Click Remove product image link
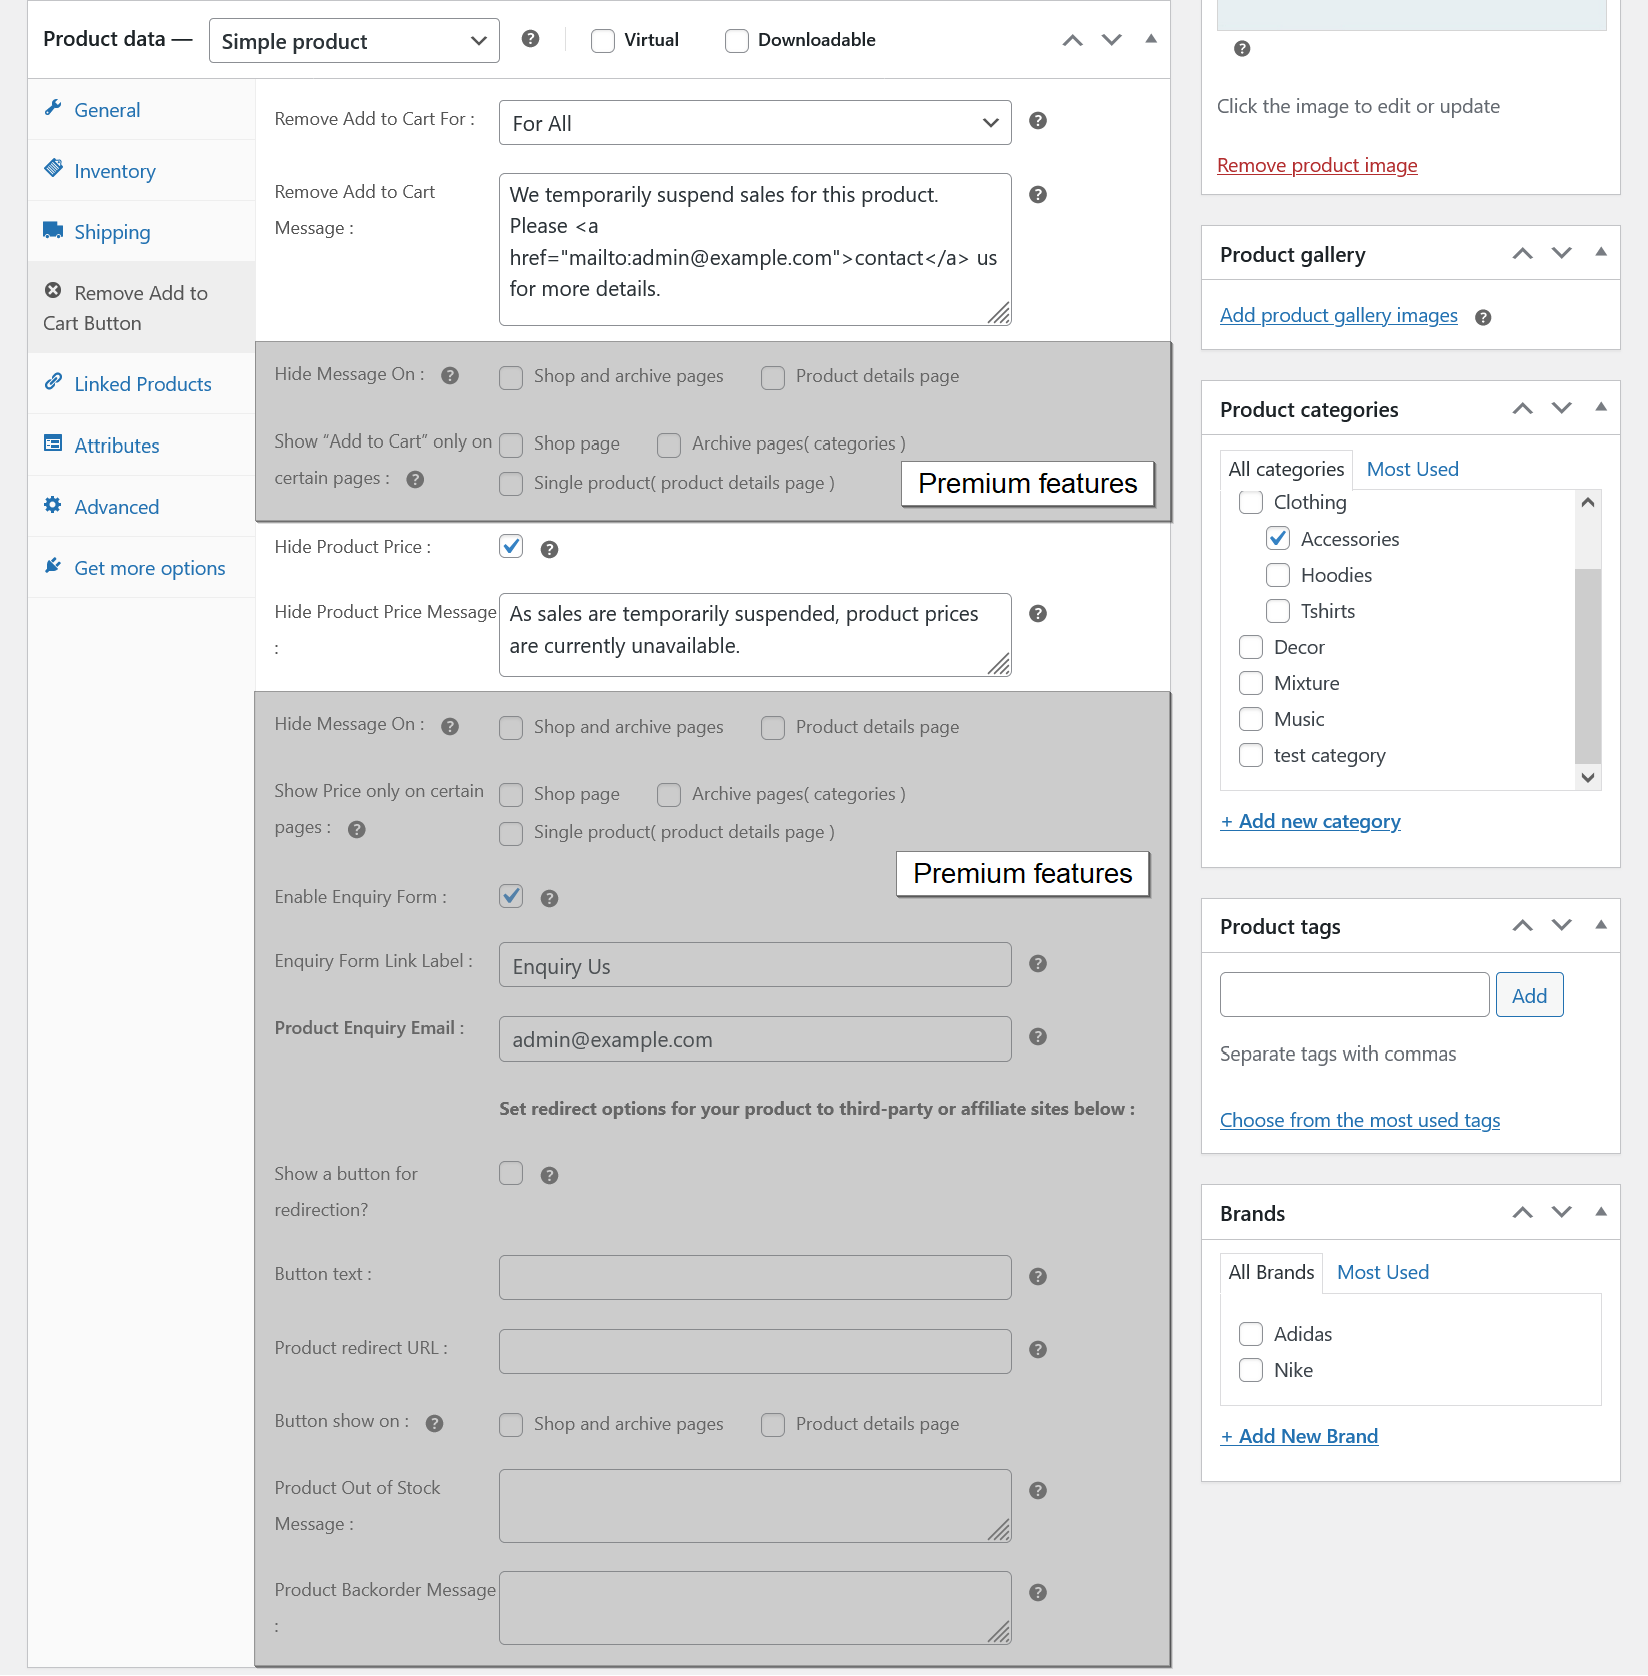 (x=1317, y=165)
